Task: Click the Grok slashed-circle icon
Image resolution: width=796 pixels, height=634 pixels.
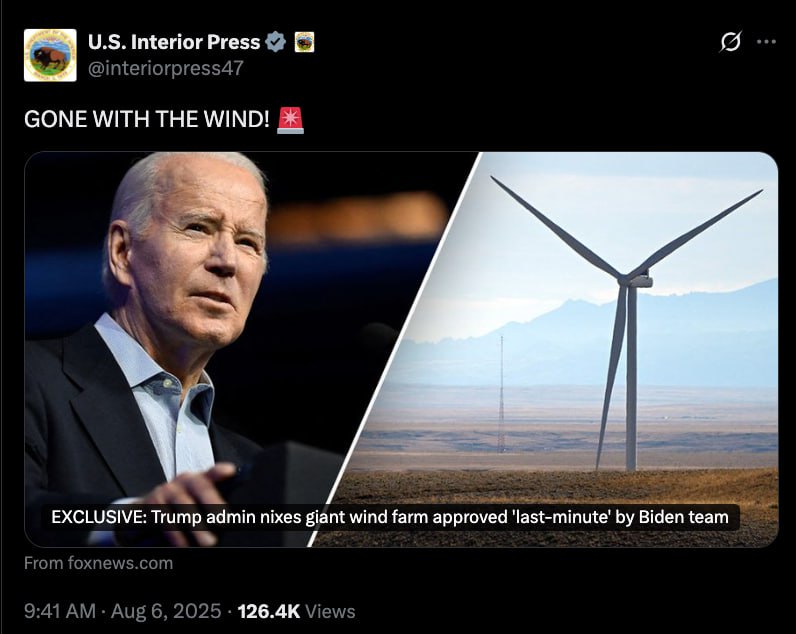Action: click(x=731, y=42)
